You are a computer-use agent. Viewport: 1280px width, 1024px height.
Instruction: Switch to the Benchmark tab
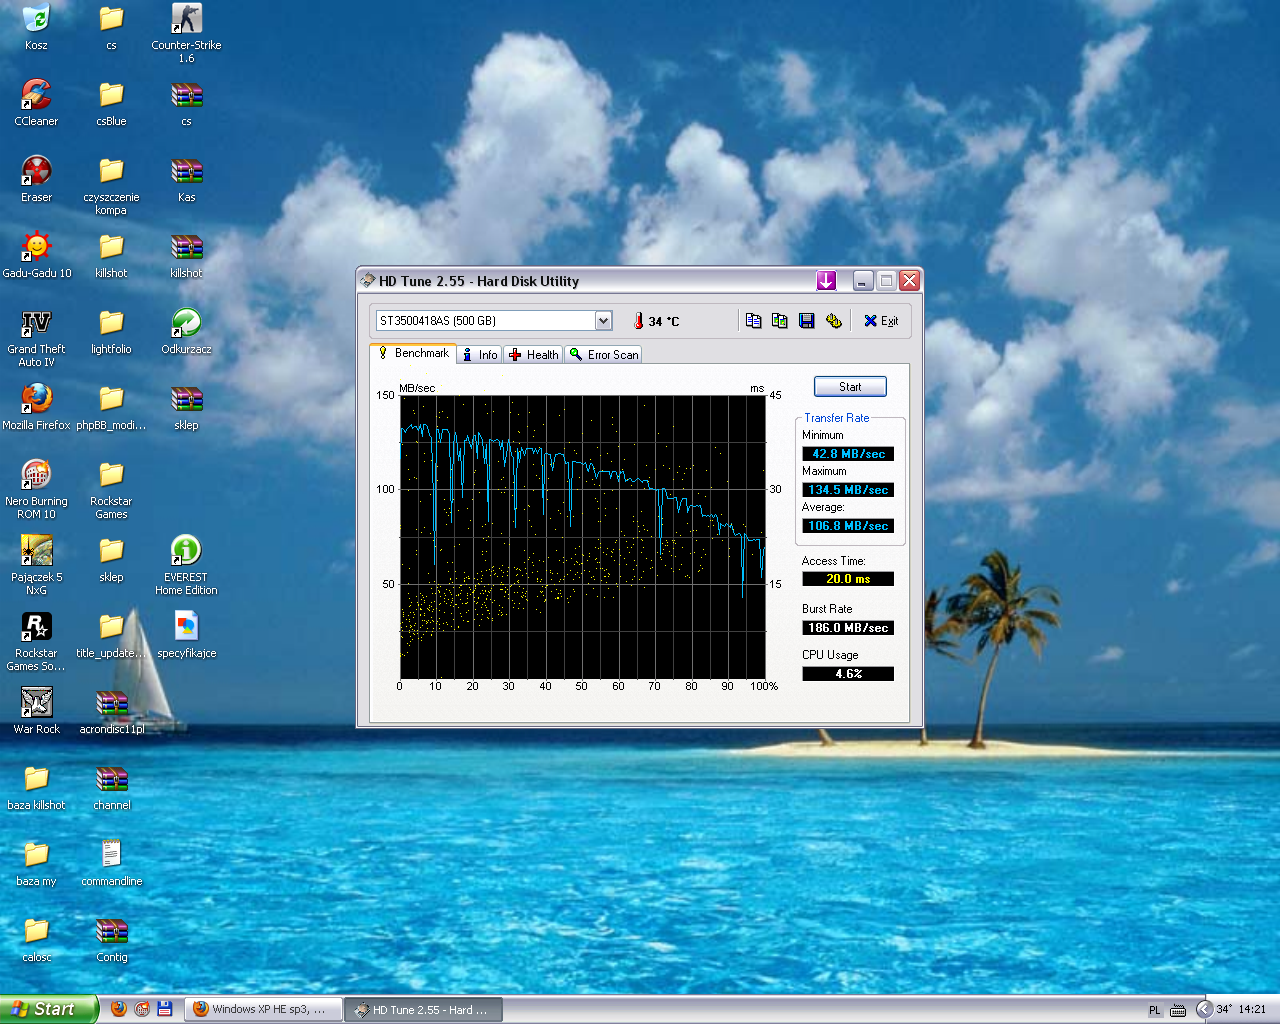tap(414, 353)
